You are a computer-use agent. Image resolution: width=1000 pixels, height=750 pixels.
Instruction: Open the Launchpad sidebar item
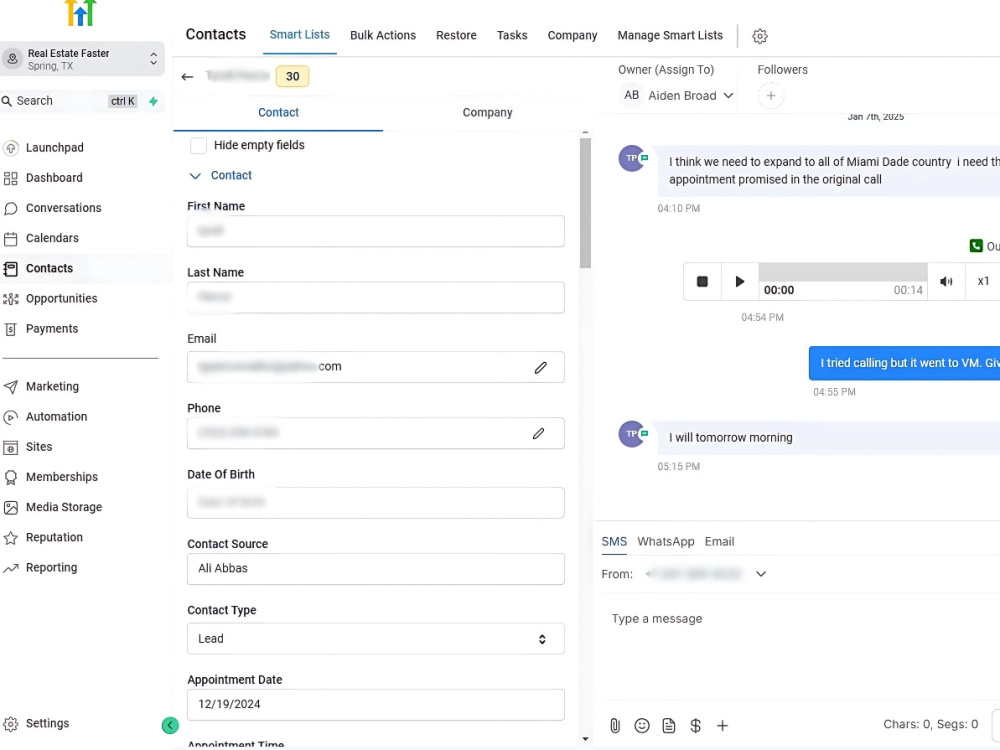click(54, 147)
